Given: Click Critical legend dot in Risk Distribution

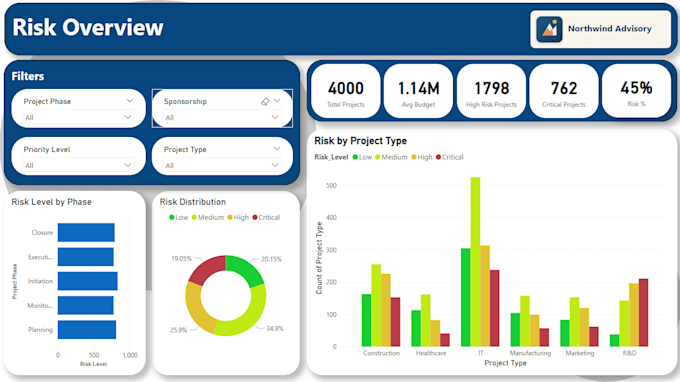Looking at the screenshot, I should coord(255,217).
